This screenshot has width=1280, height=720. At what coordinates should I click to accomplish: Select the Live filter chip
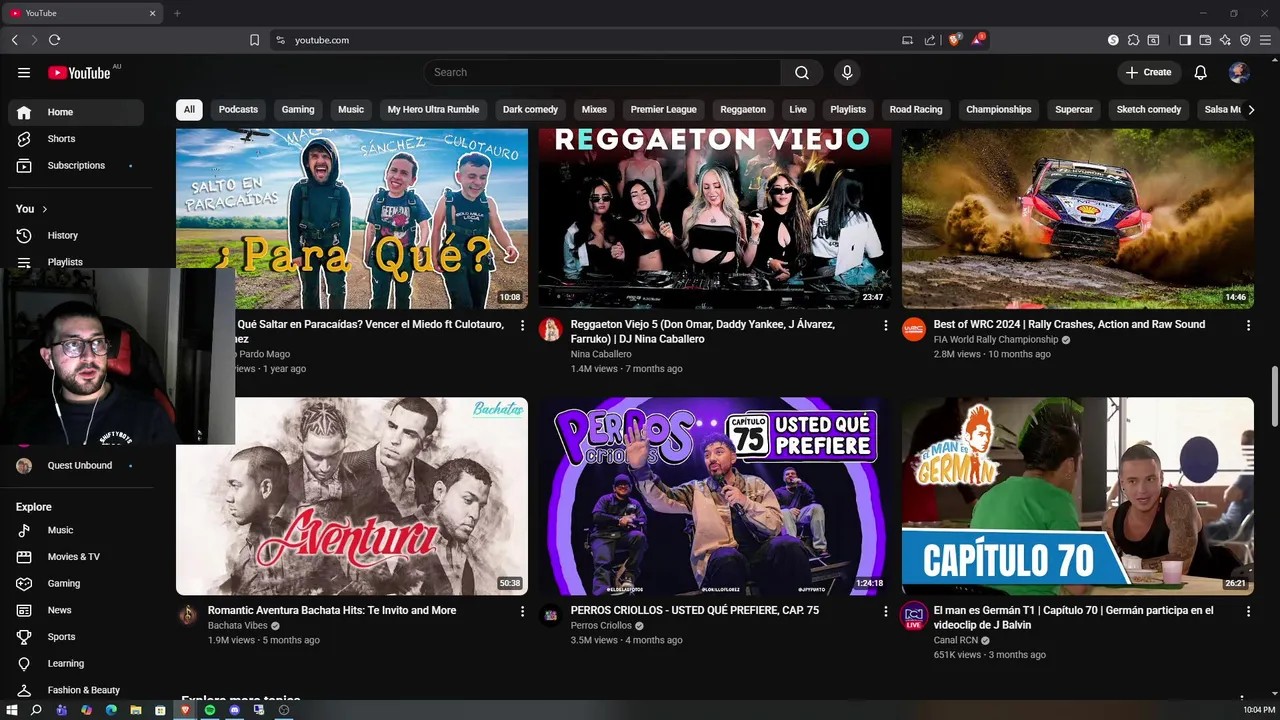(x=798, y=110)
